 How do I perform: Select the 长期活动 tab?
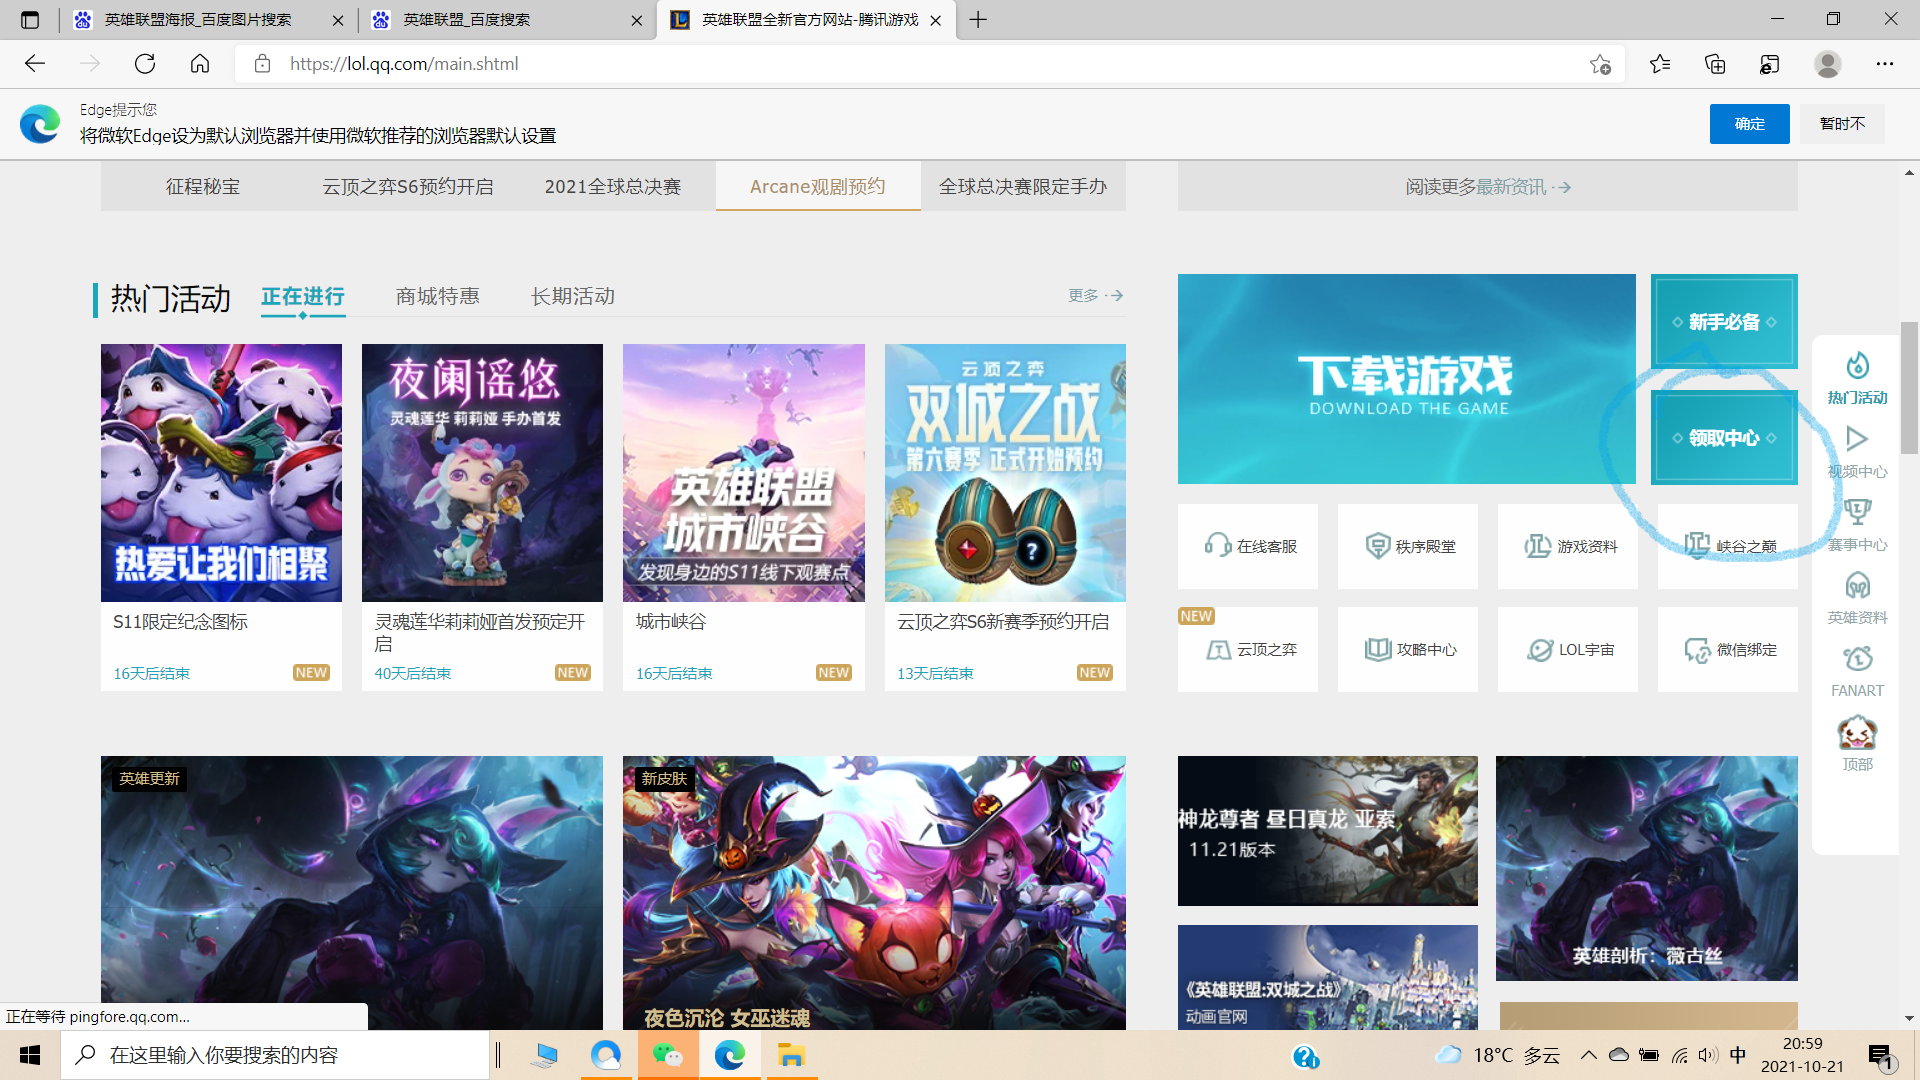point(572,296)
